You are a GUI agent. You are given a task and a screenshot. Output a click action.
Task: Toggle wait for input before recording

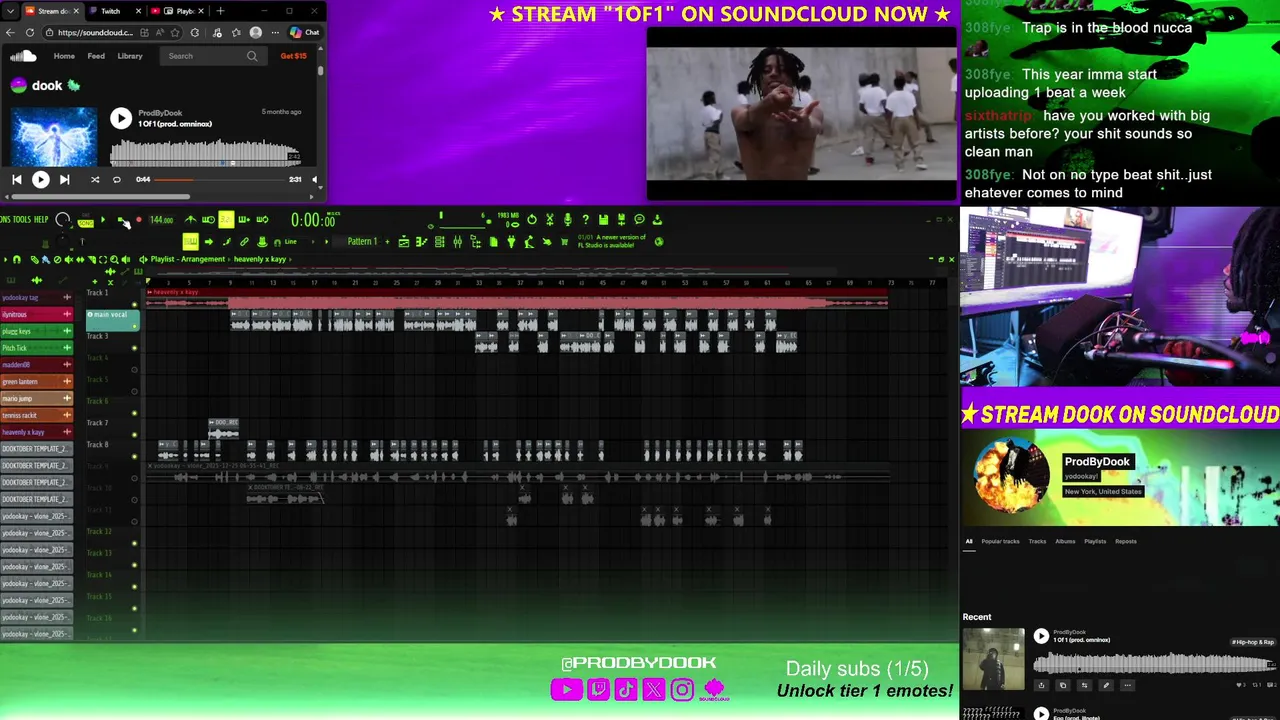tap(208, 219)
